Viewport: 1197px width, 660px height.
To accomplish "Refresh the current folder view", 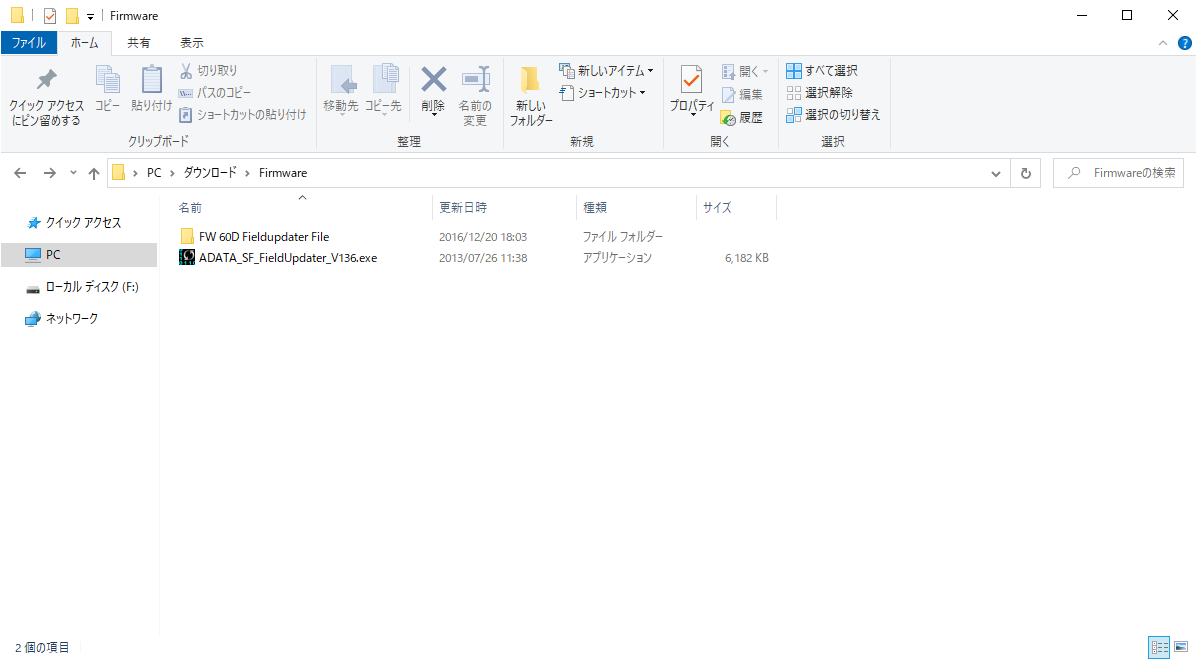I will pyautogui.click(x=1025, y=174).
